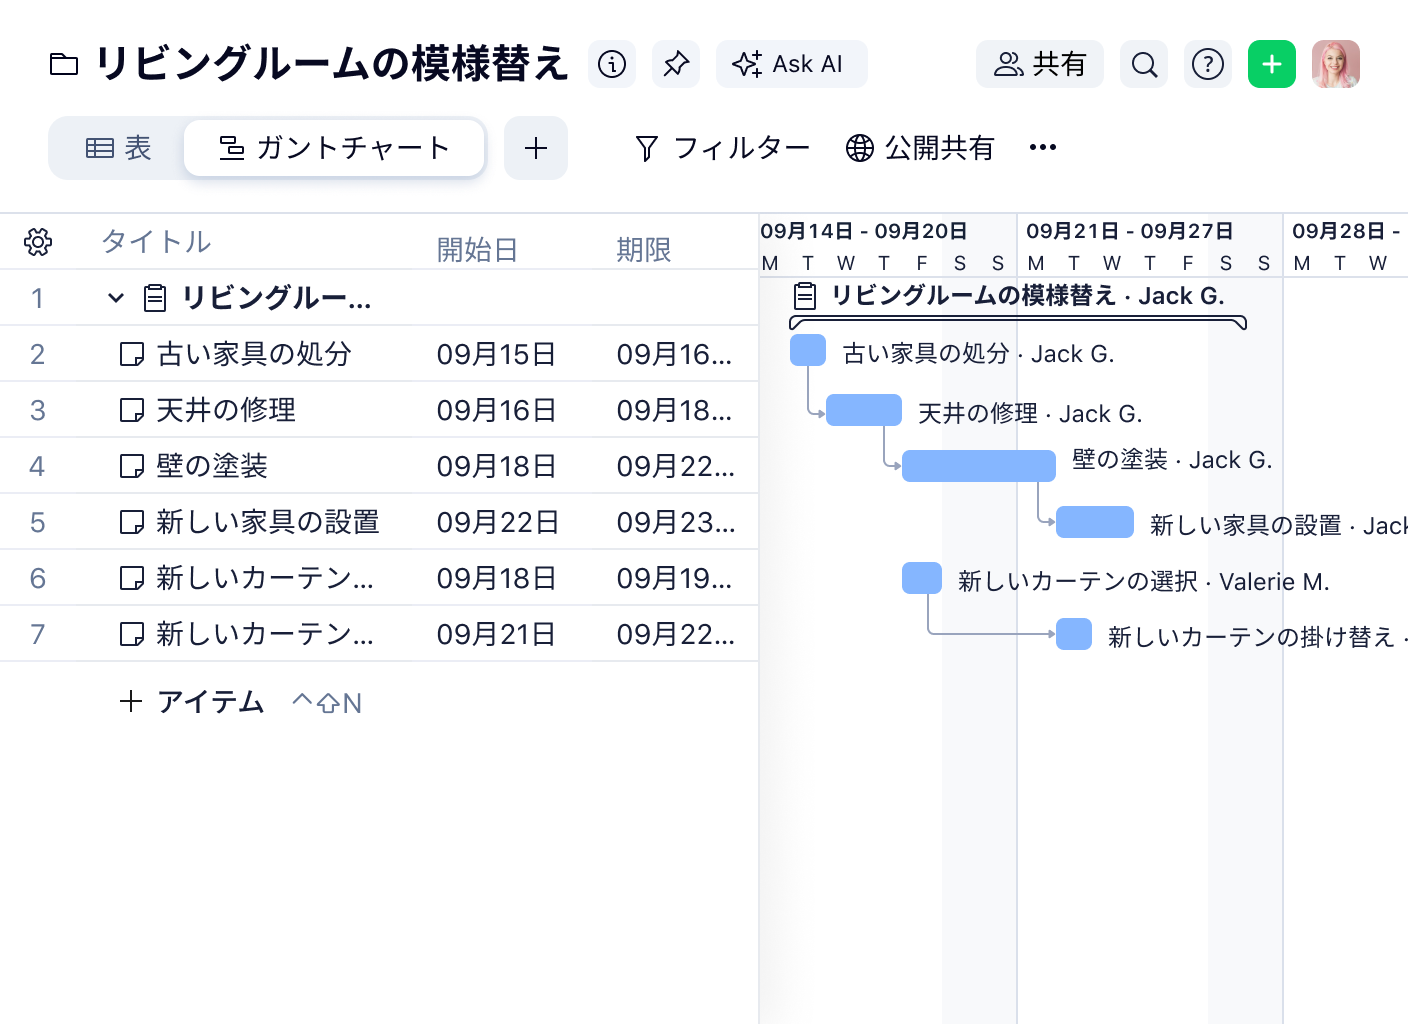The width and height of the screenshot is (1408, 1024).
Task: Open the user profile avatar
Action: (x=1336, y=64)
